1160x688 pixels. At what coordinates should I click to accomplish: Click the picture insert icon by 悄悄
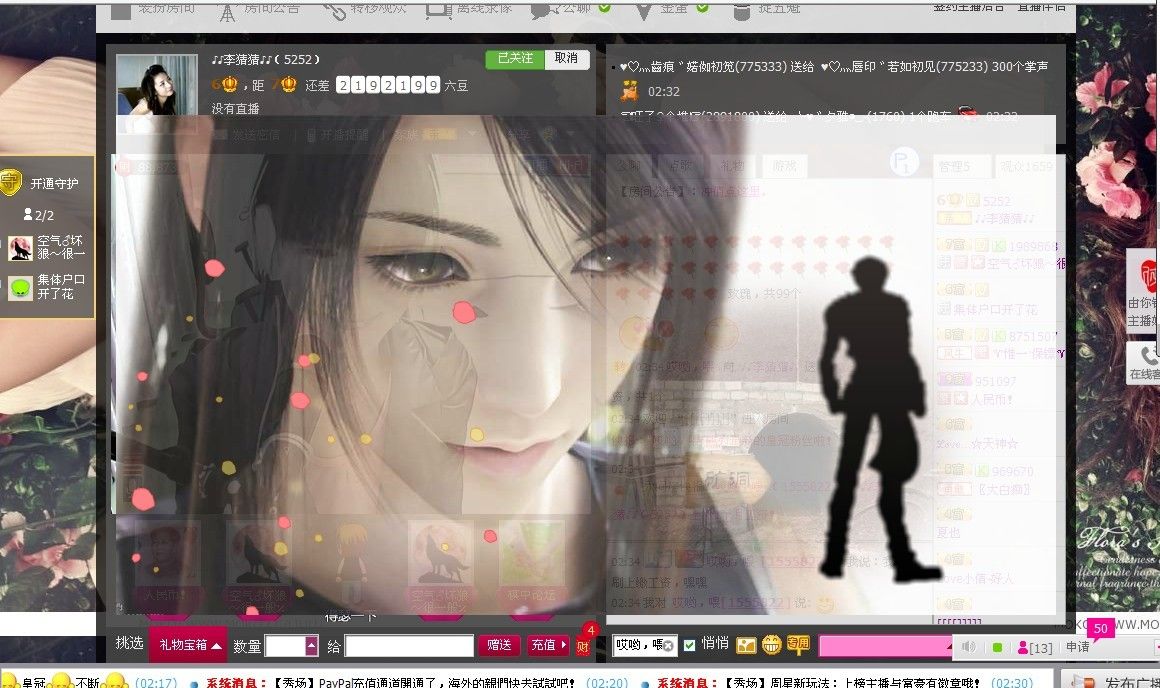[x=746, y=646]
